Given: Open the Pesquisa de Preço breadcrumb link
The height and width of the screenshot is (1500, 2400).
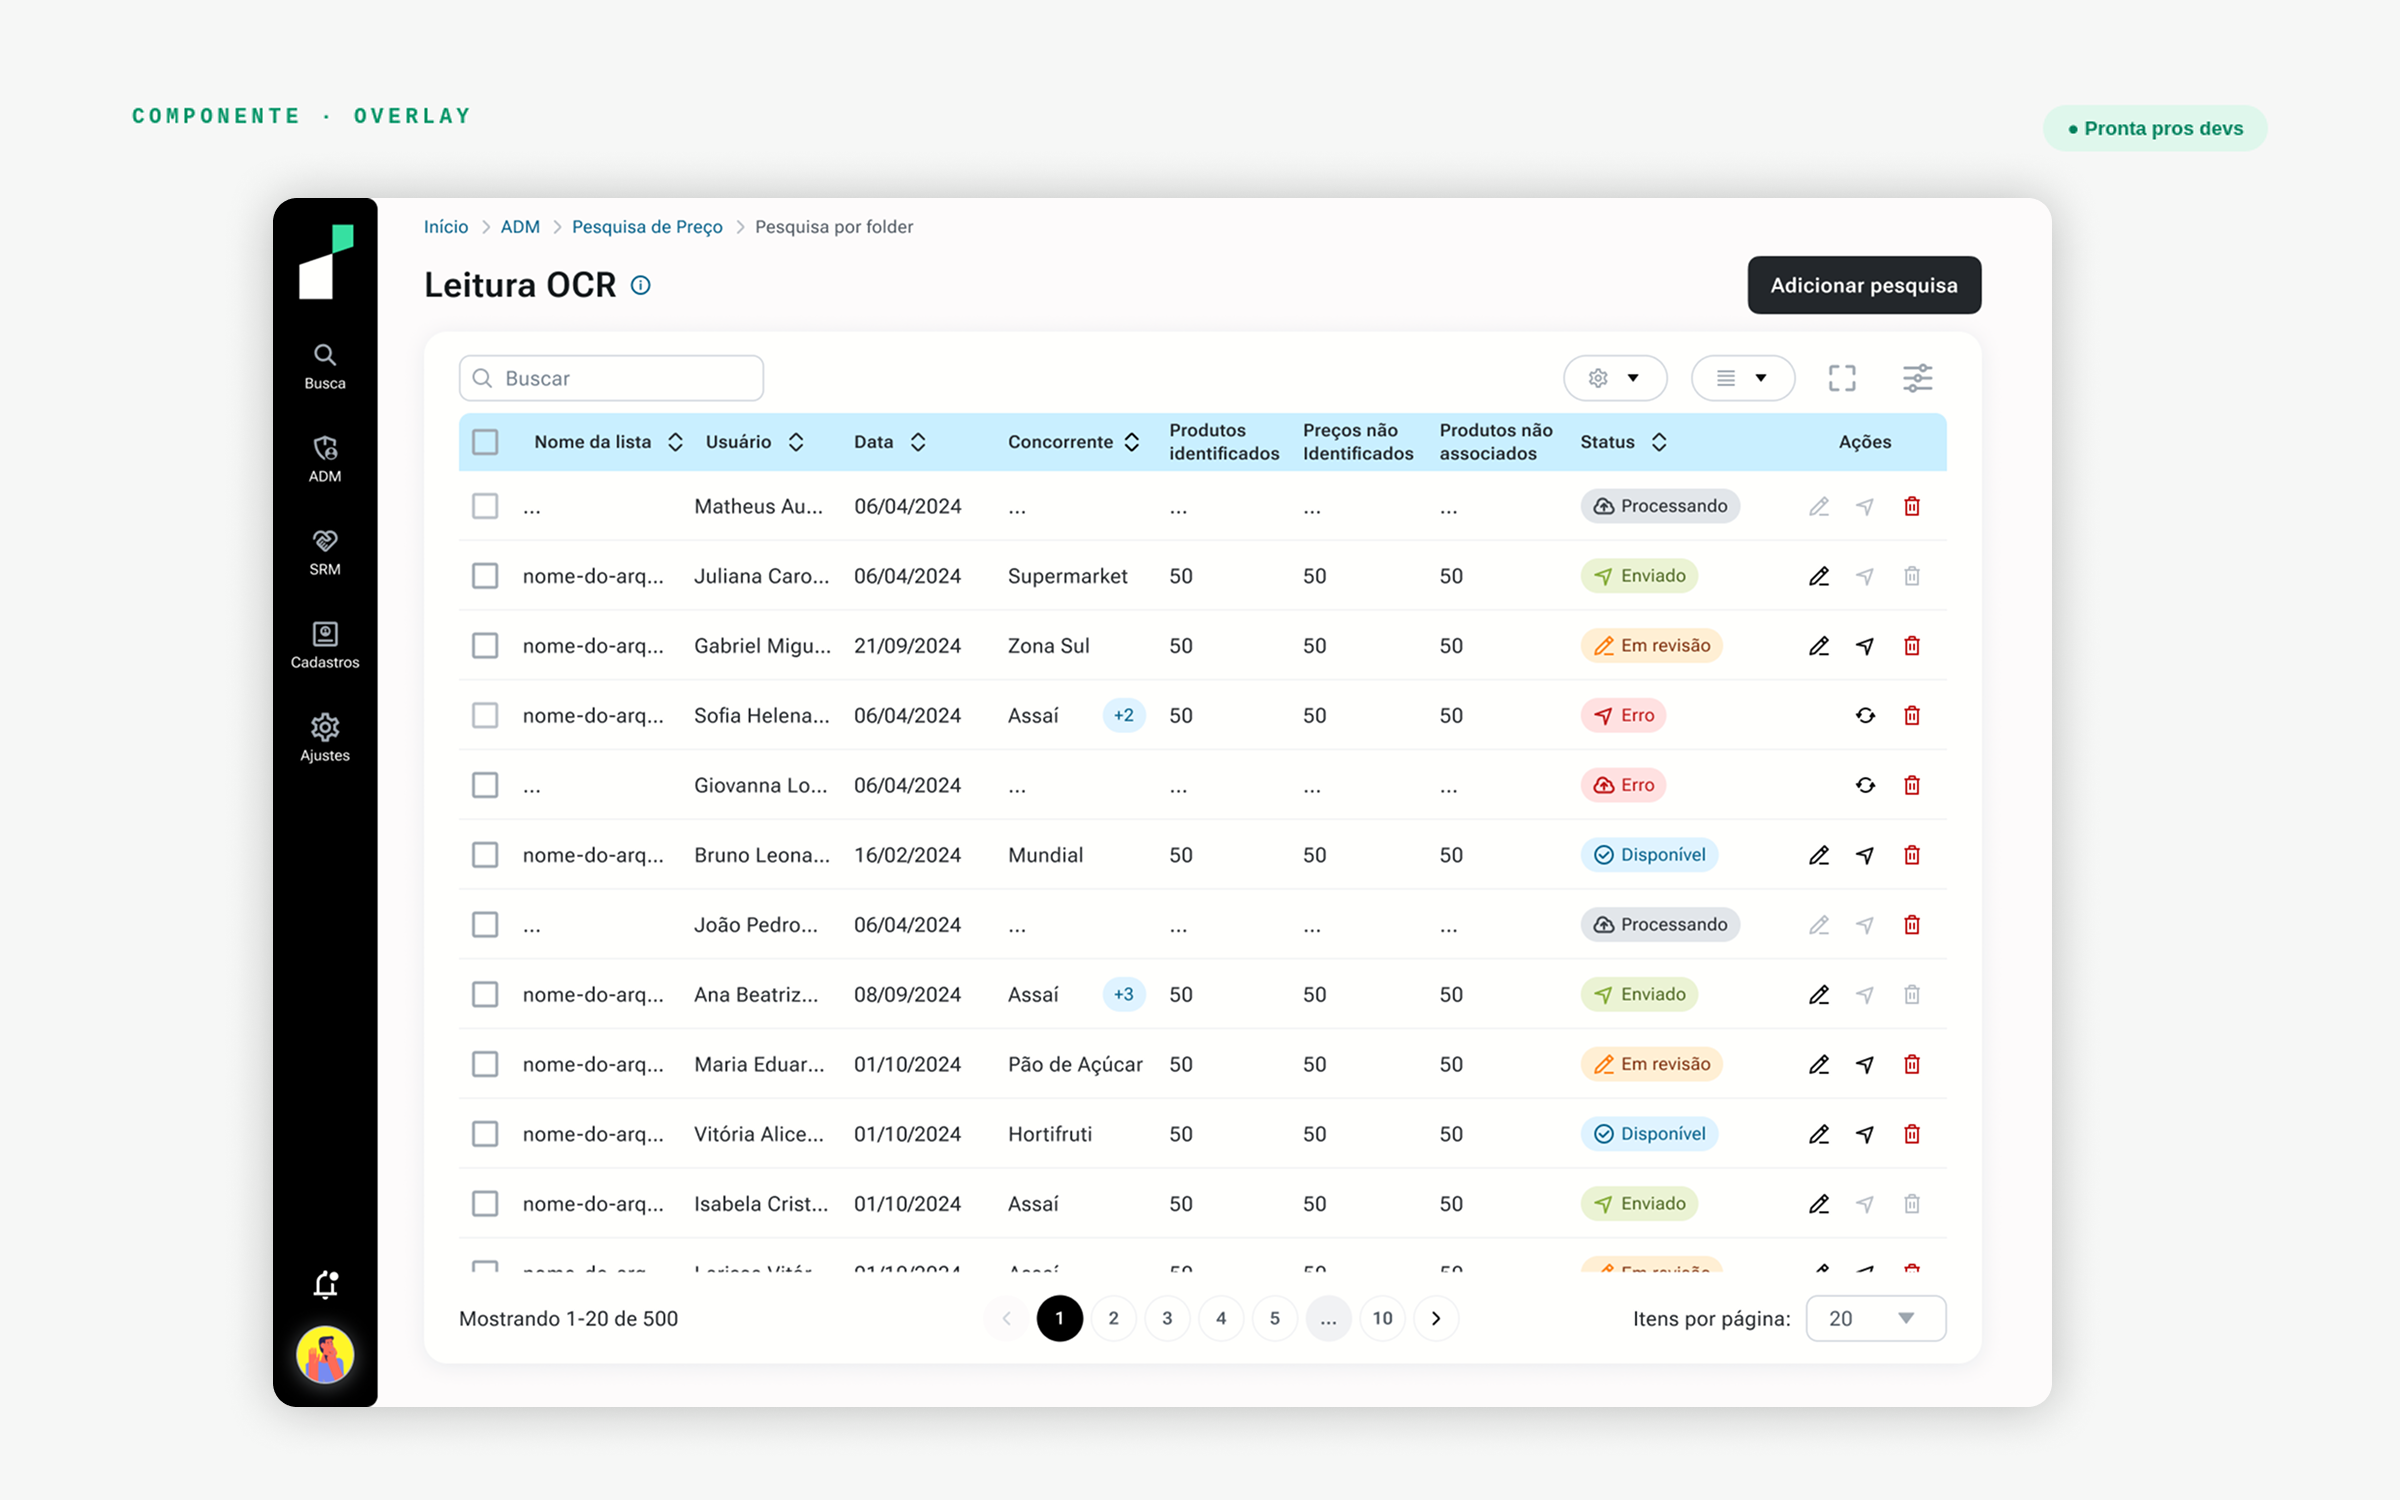Looking at the screenshot, I should pyautogui.click(x=647, y=227).
